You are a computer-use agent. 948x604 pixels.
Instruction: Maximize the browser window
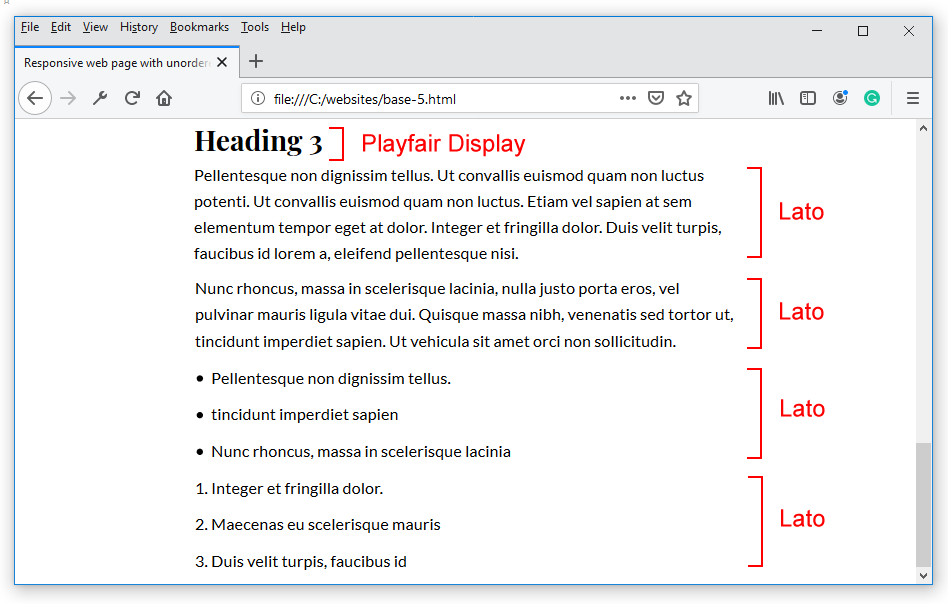pos(863,31)
